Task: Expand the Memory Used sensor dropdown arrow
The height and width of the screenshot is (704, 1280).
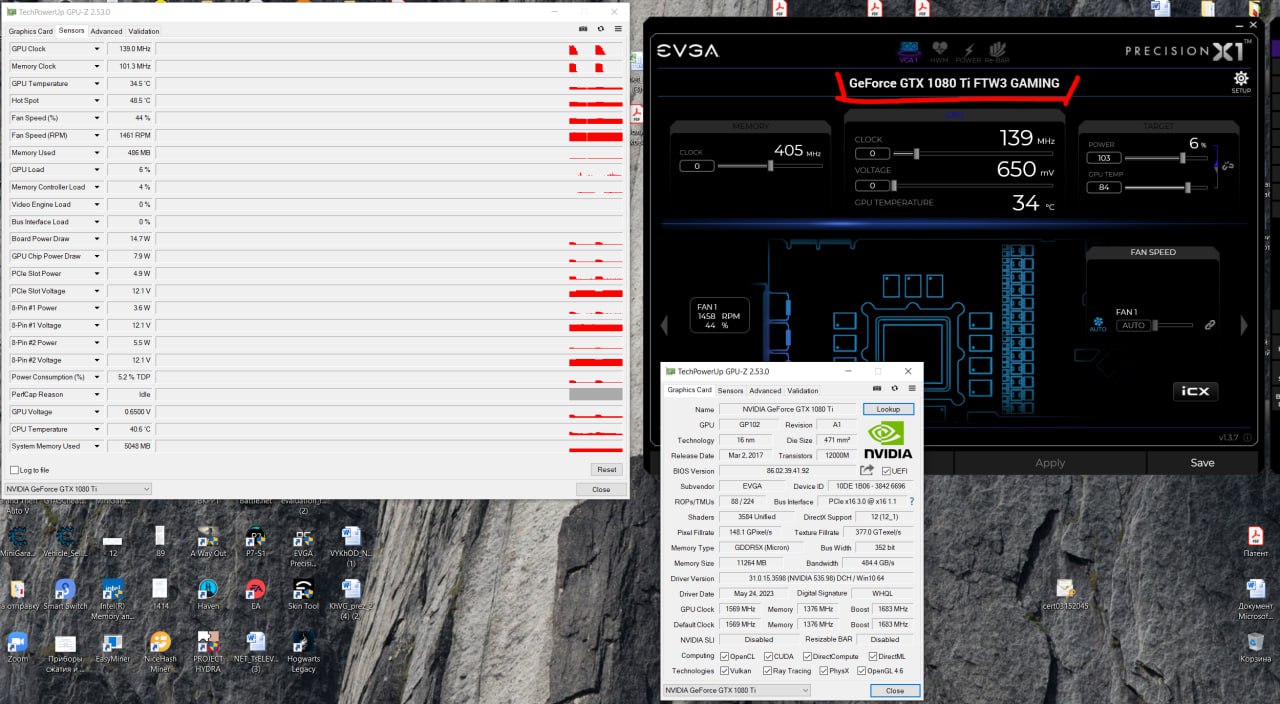Action: (x=97, y=152)
